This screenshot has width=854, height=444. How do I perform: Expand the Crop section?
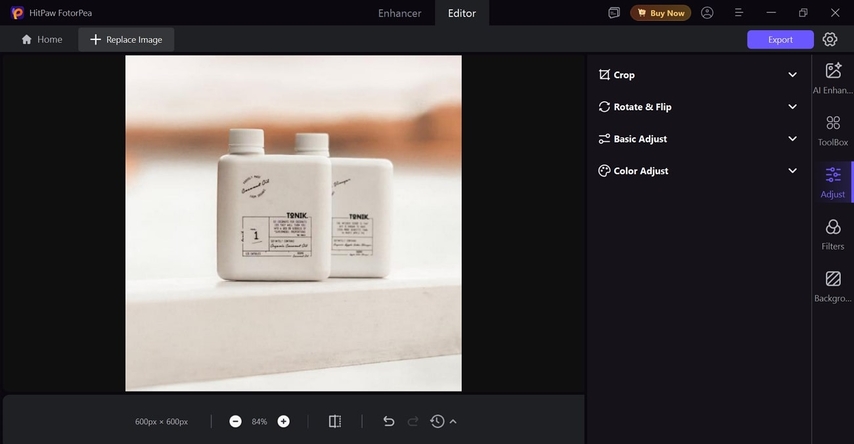pyautogui.click(x=698, y=75)
